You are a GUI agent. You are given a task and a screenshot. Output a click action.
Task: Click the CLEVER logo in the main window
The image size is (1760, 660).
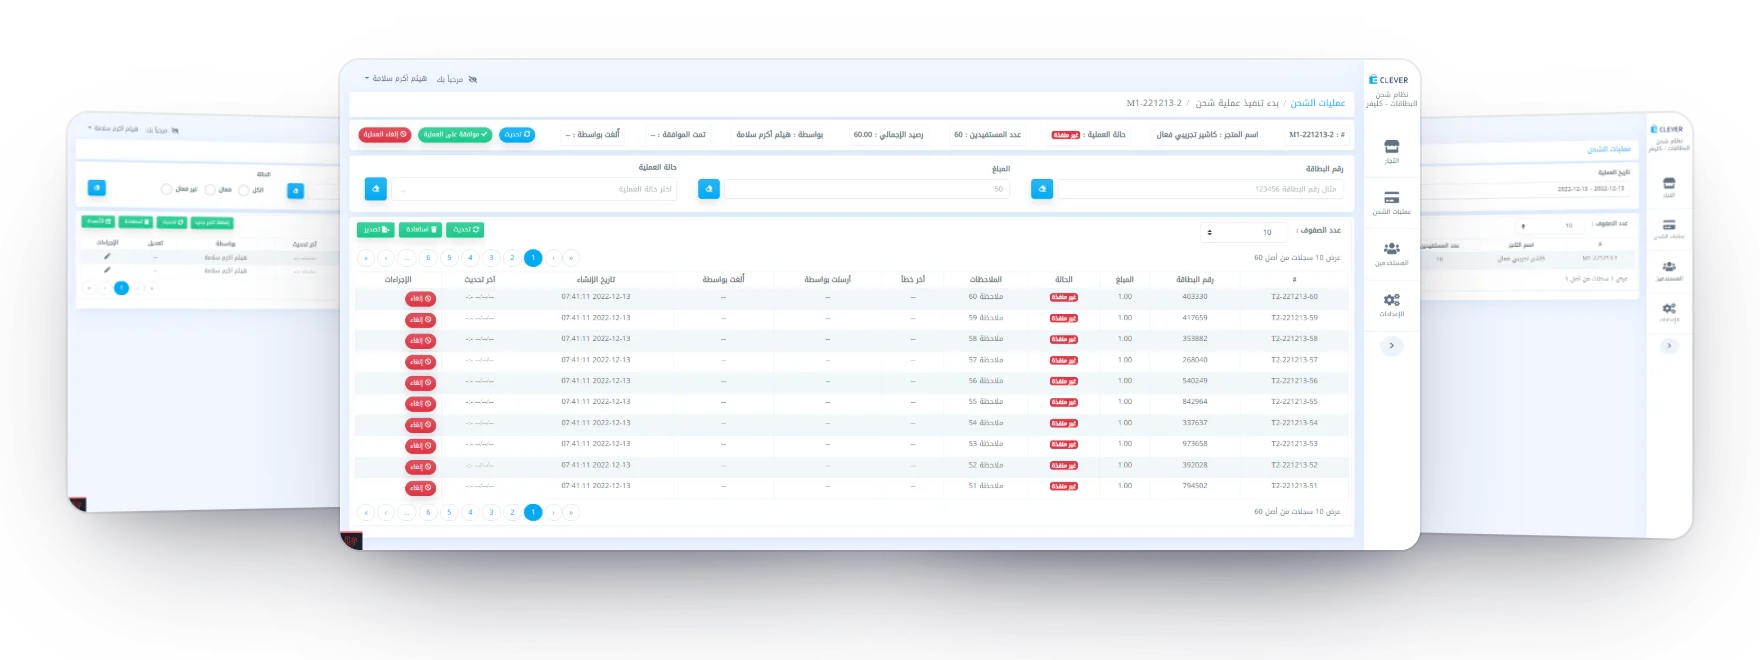click(x=1388, y=80)
